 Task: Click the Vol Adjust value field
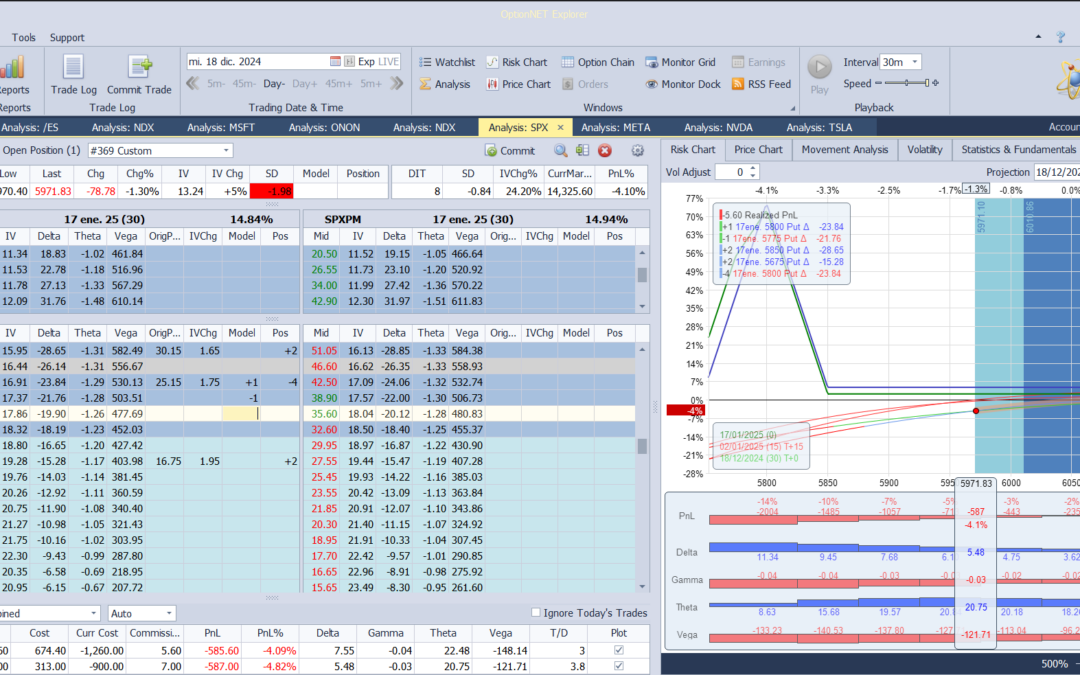tap(731, 172)
